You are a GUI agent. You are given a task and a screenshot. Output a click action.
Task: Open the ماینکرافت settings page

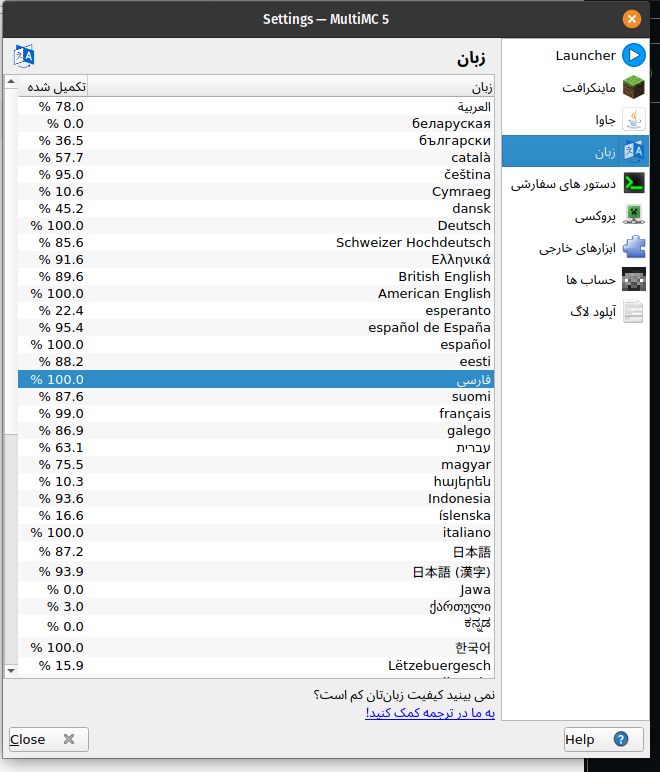tap(575, 87)
